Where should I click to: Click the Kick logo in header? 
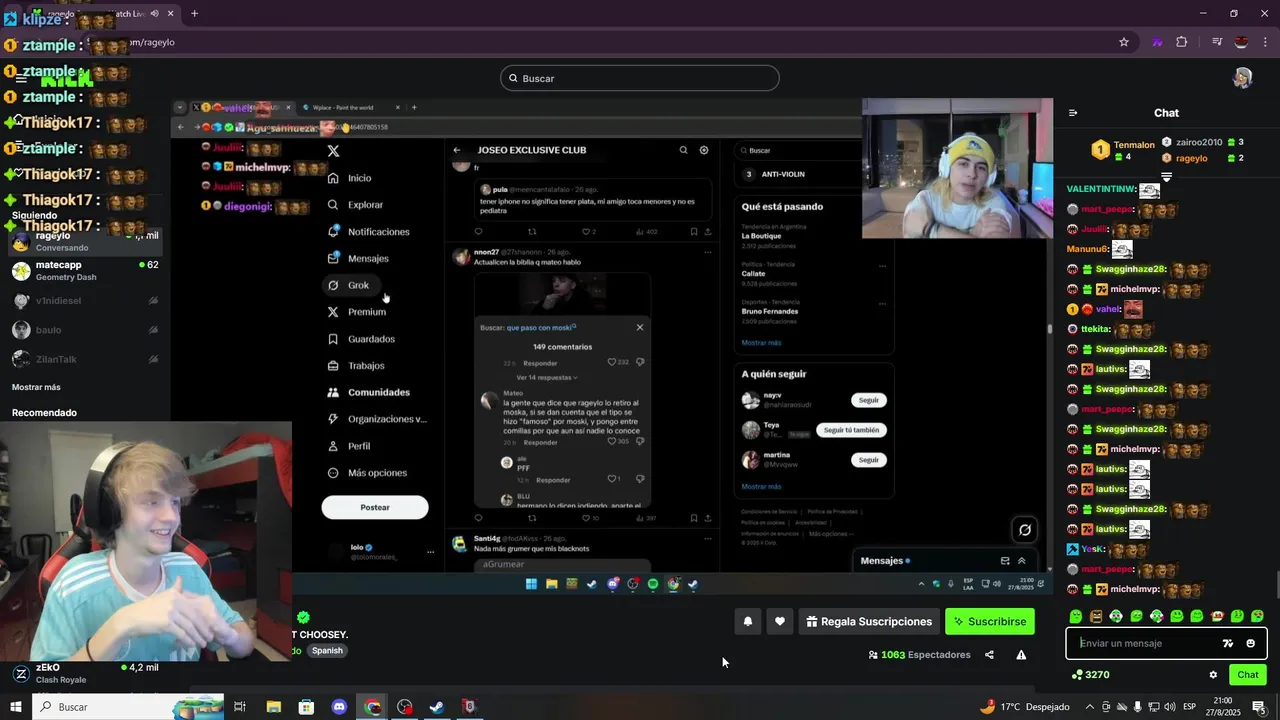tap(66, 80)
